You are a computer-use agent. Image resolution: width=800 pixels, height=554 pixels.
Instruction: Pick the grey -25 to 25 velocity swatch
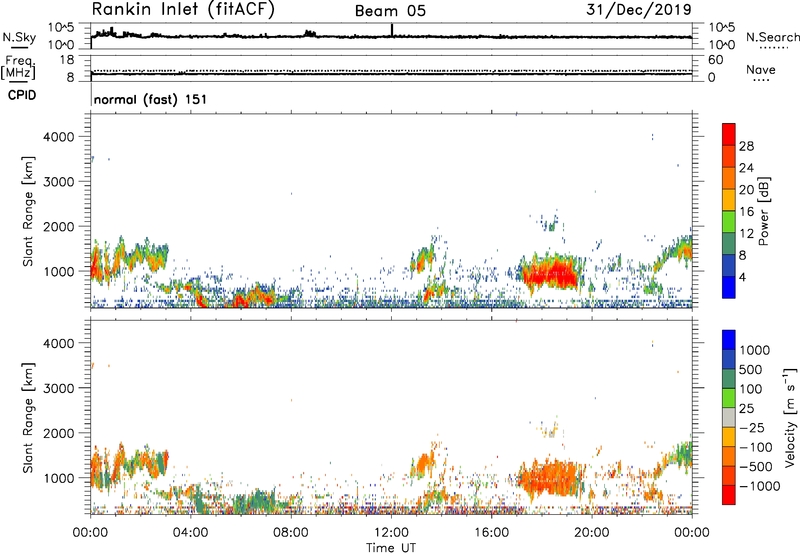(x=729, y=417)
